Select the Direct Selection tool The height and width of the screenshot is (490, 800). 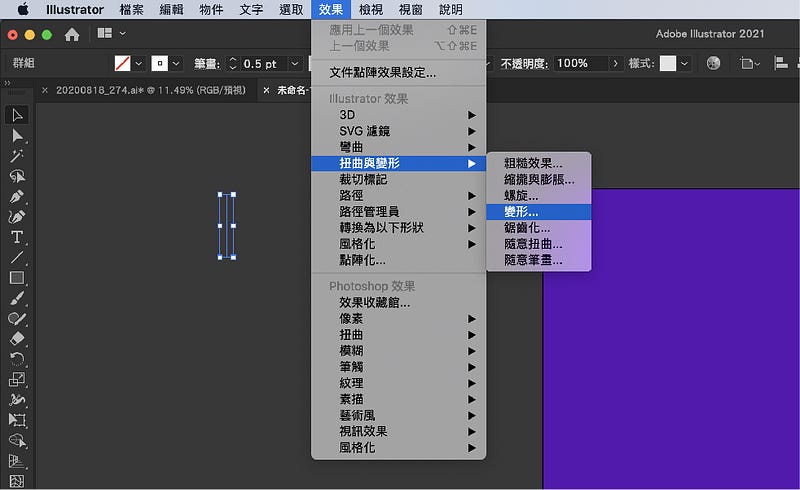[17, 135]
